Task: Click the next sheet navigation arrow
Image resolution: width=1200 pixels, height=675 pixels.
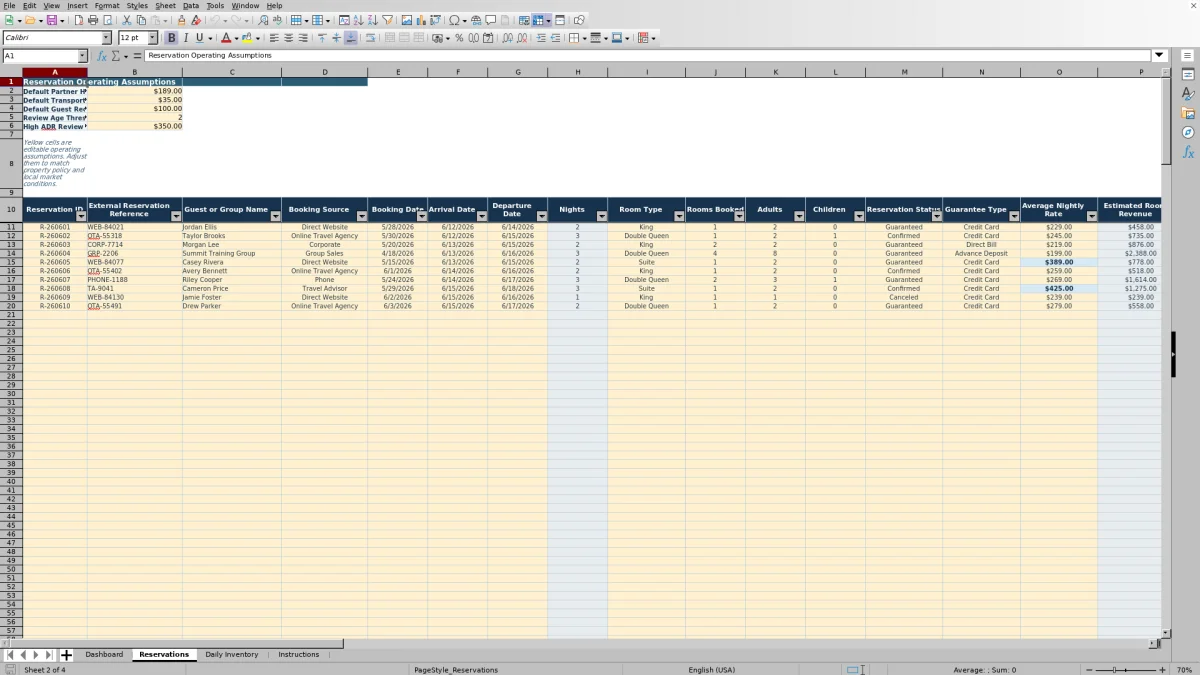Action: [36, 655]
